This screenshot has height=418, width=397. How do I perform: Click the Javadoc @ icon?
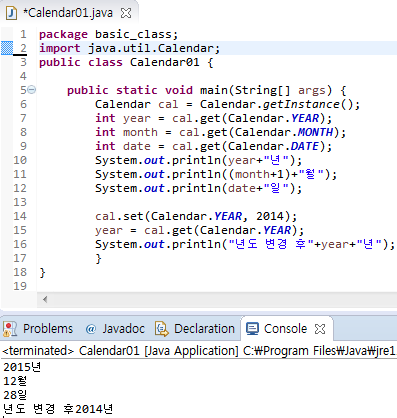91,329
